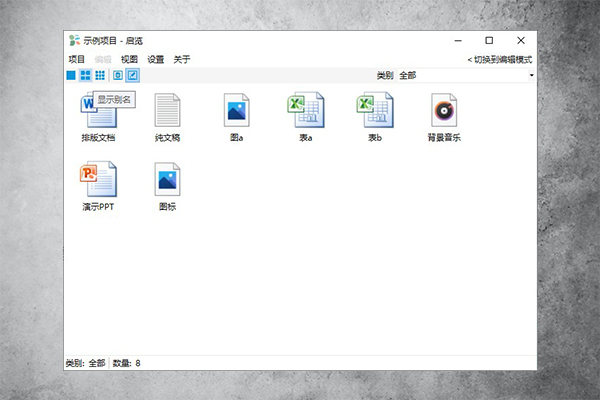Screen dimensions: 600x400
Task: Open the 类别 combo box showing 全部
Action: coord(466,75)
